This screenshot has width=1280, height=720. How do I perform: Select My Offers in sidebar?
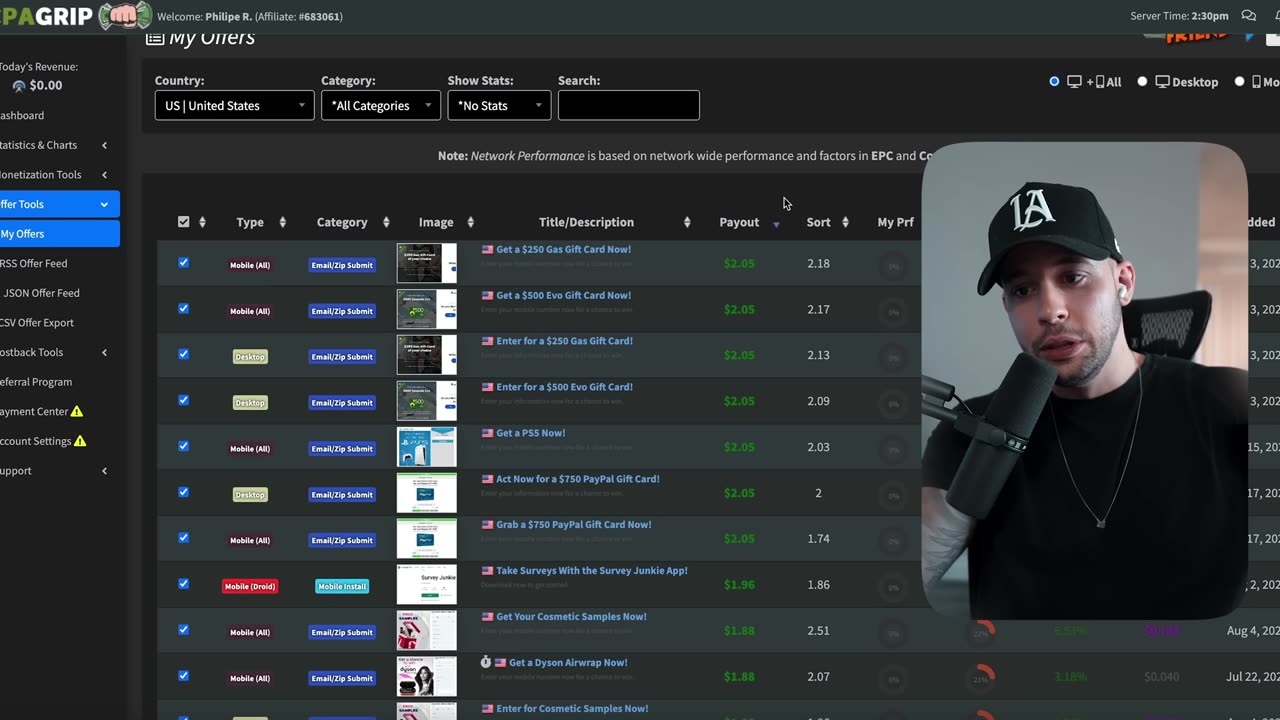click(58, 234)
